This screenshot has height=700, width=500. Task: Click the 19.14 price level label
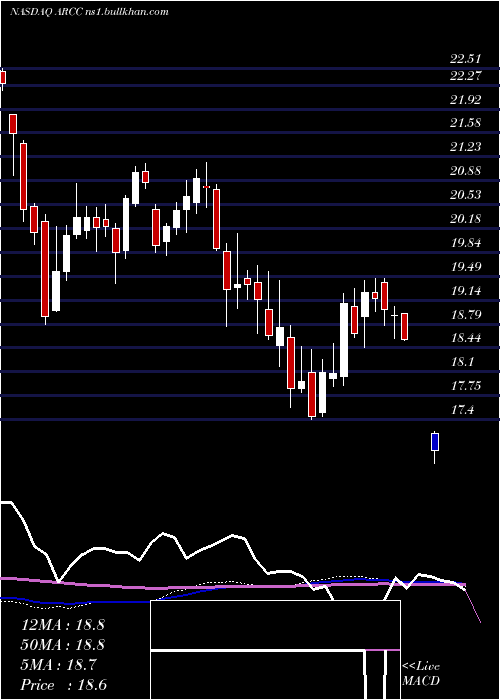(466, 292)
